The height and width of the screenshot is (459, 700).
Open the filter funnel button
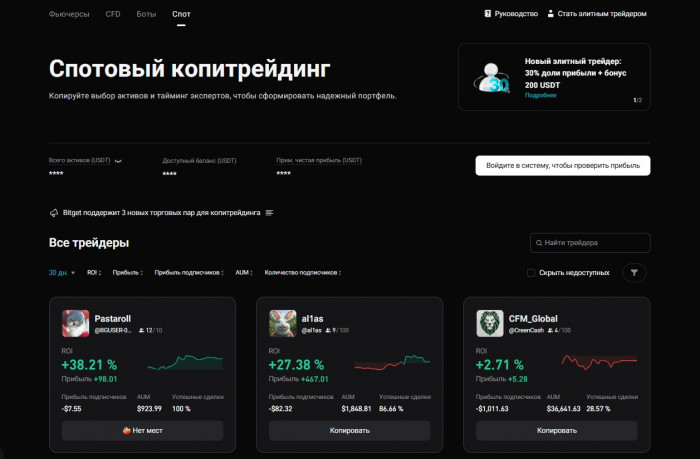click(x=634, y=272)
